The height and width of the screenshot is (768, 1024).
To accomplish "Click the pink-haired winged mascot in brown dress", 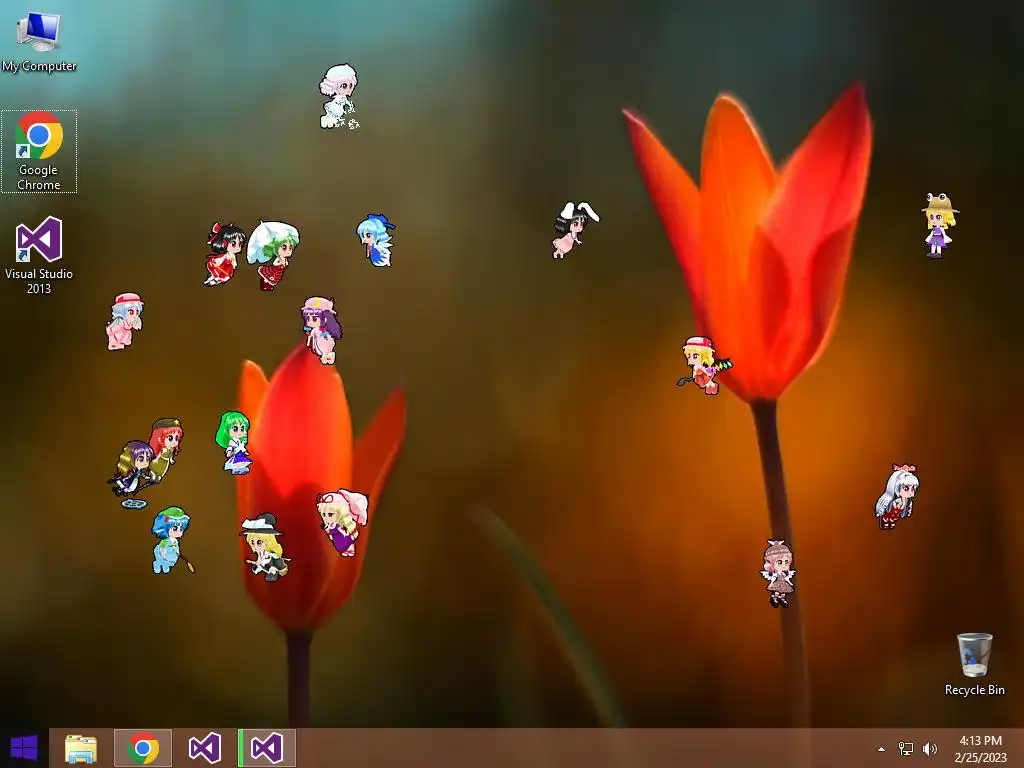I will (x=778, y=573).
